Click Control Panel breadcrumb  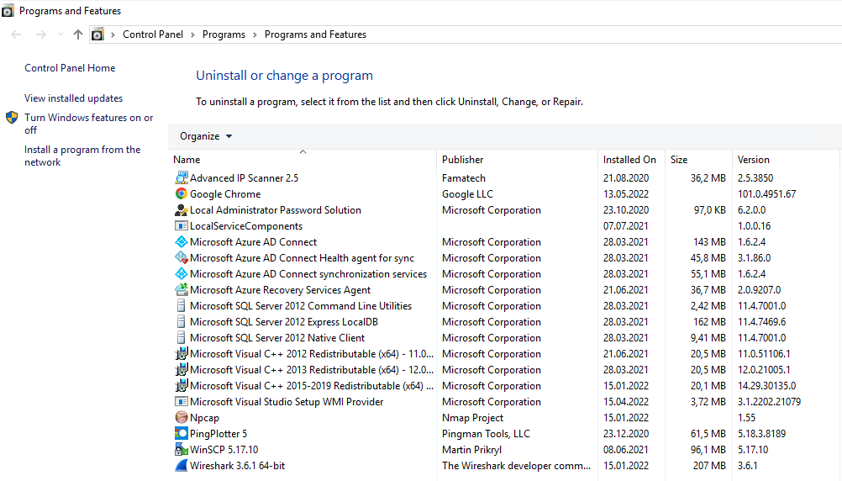153,34
